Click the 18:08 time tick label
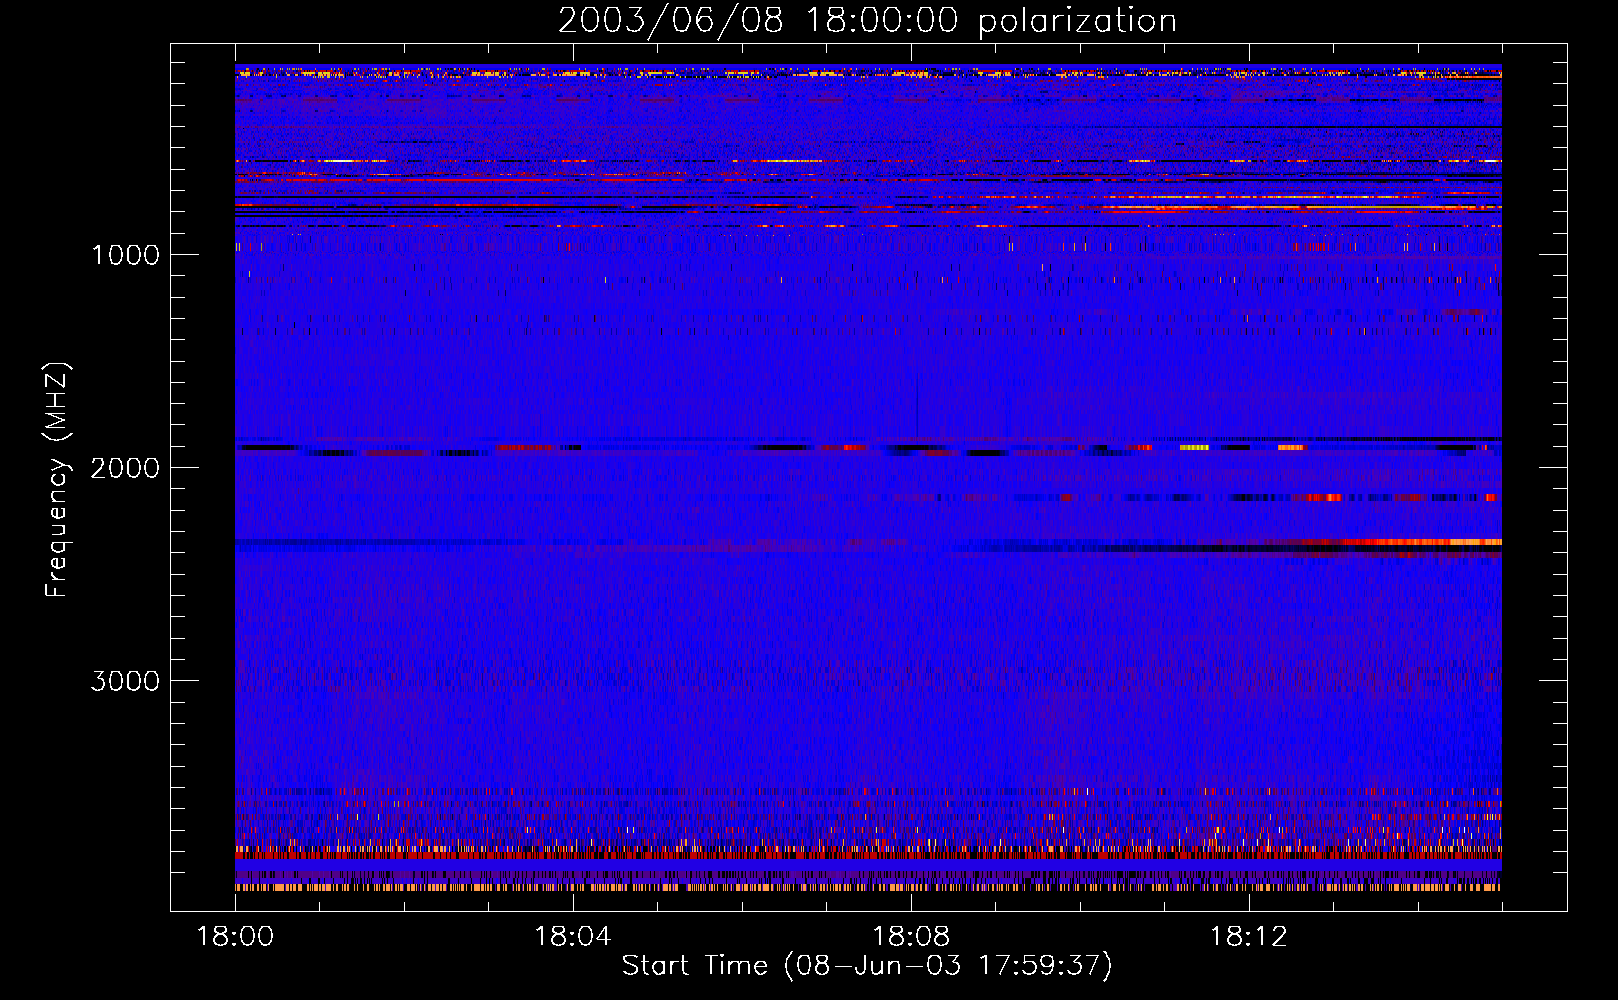 point(911,937)
